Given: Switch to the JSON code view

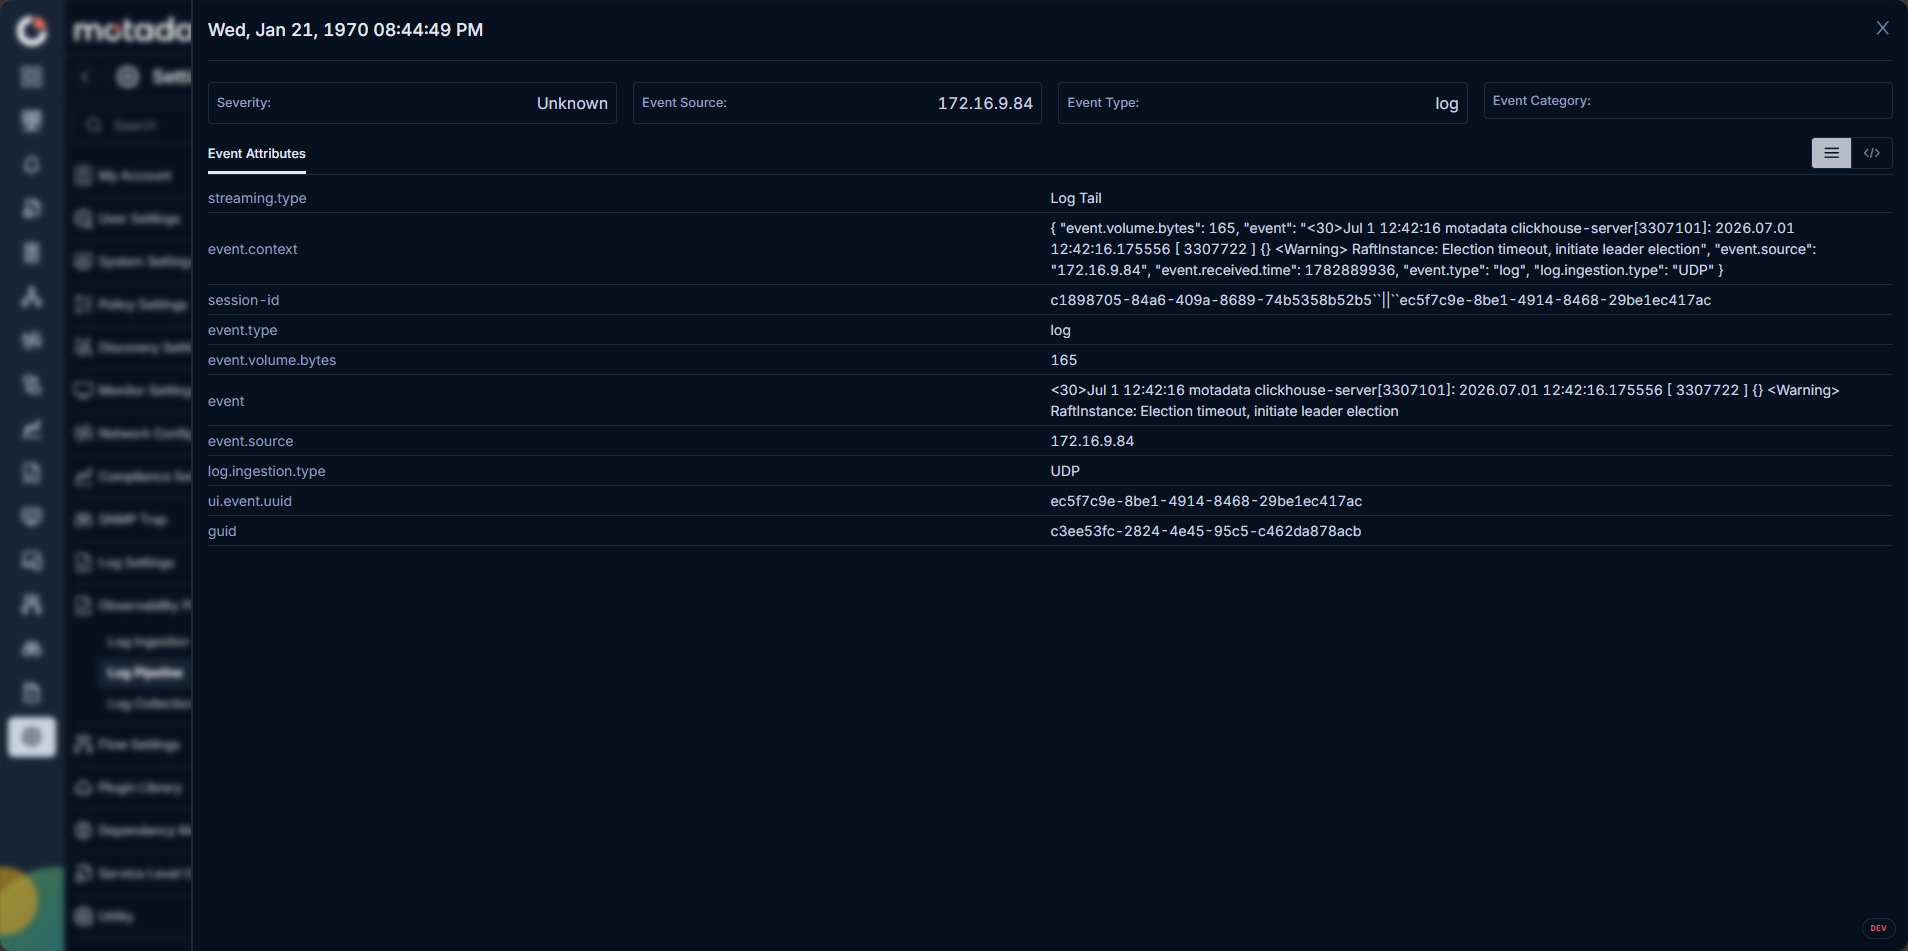Looking at the screenshot, I should tap(1872, 153).
